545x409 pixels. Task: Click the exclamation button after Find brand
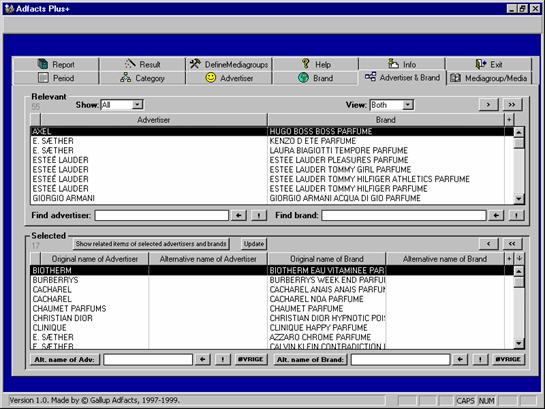point(516,215)
